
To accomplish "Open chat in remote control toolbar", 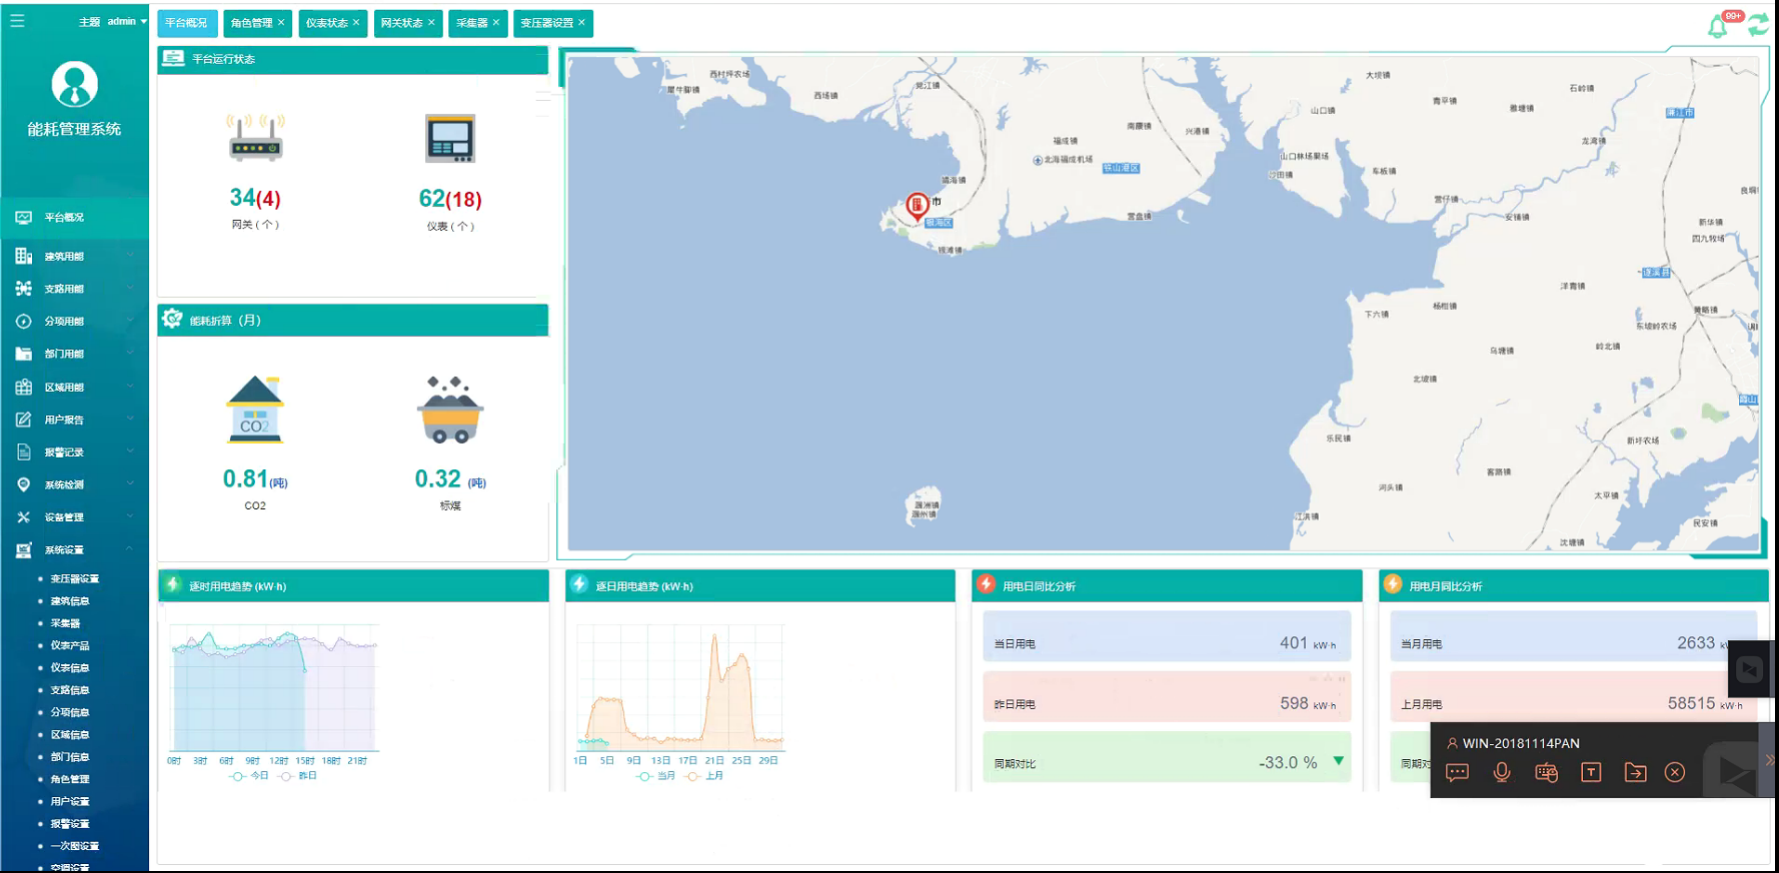I will click(x=1457, y=772).
